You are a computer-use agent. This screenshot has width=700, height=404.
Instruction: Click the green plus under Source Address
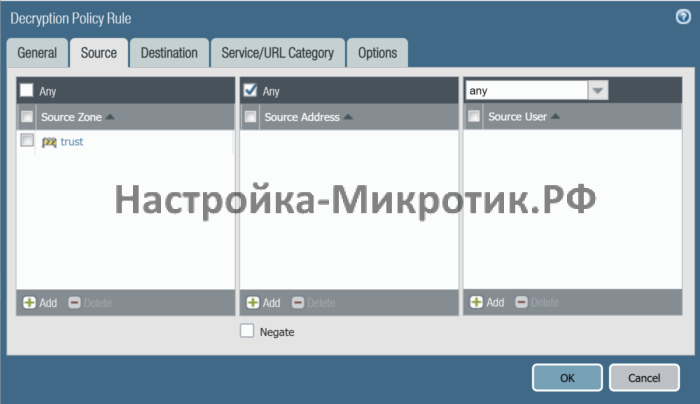(x=253, y=303)
